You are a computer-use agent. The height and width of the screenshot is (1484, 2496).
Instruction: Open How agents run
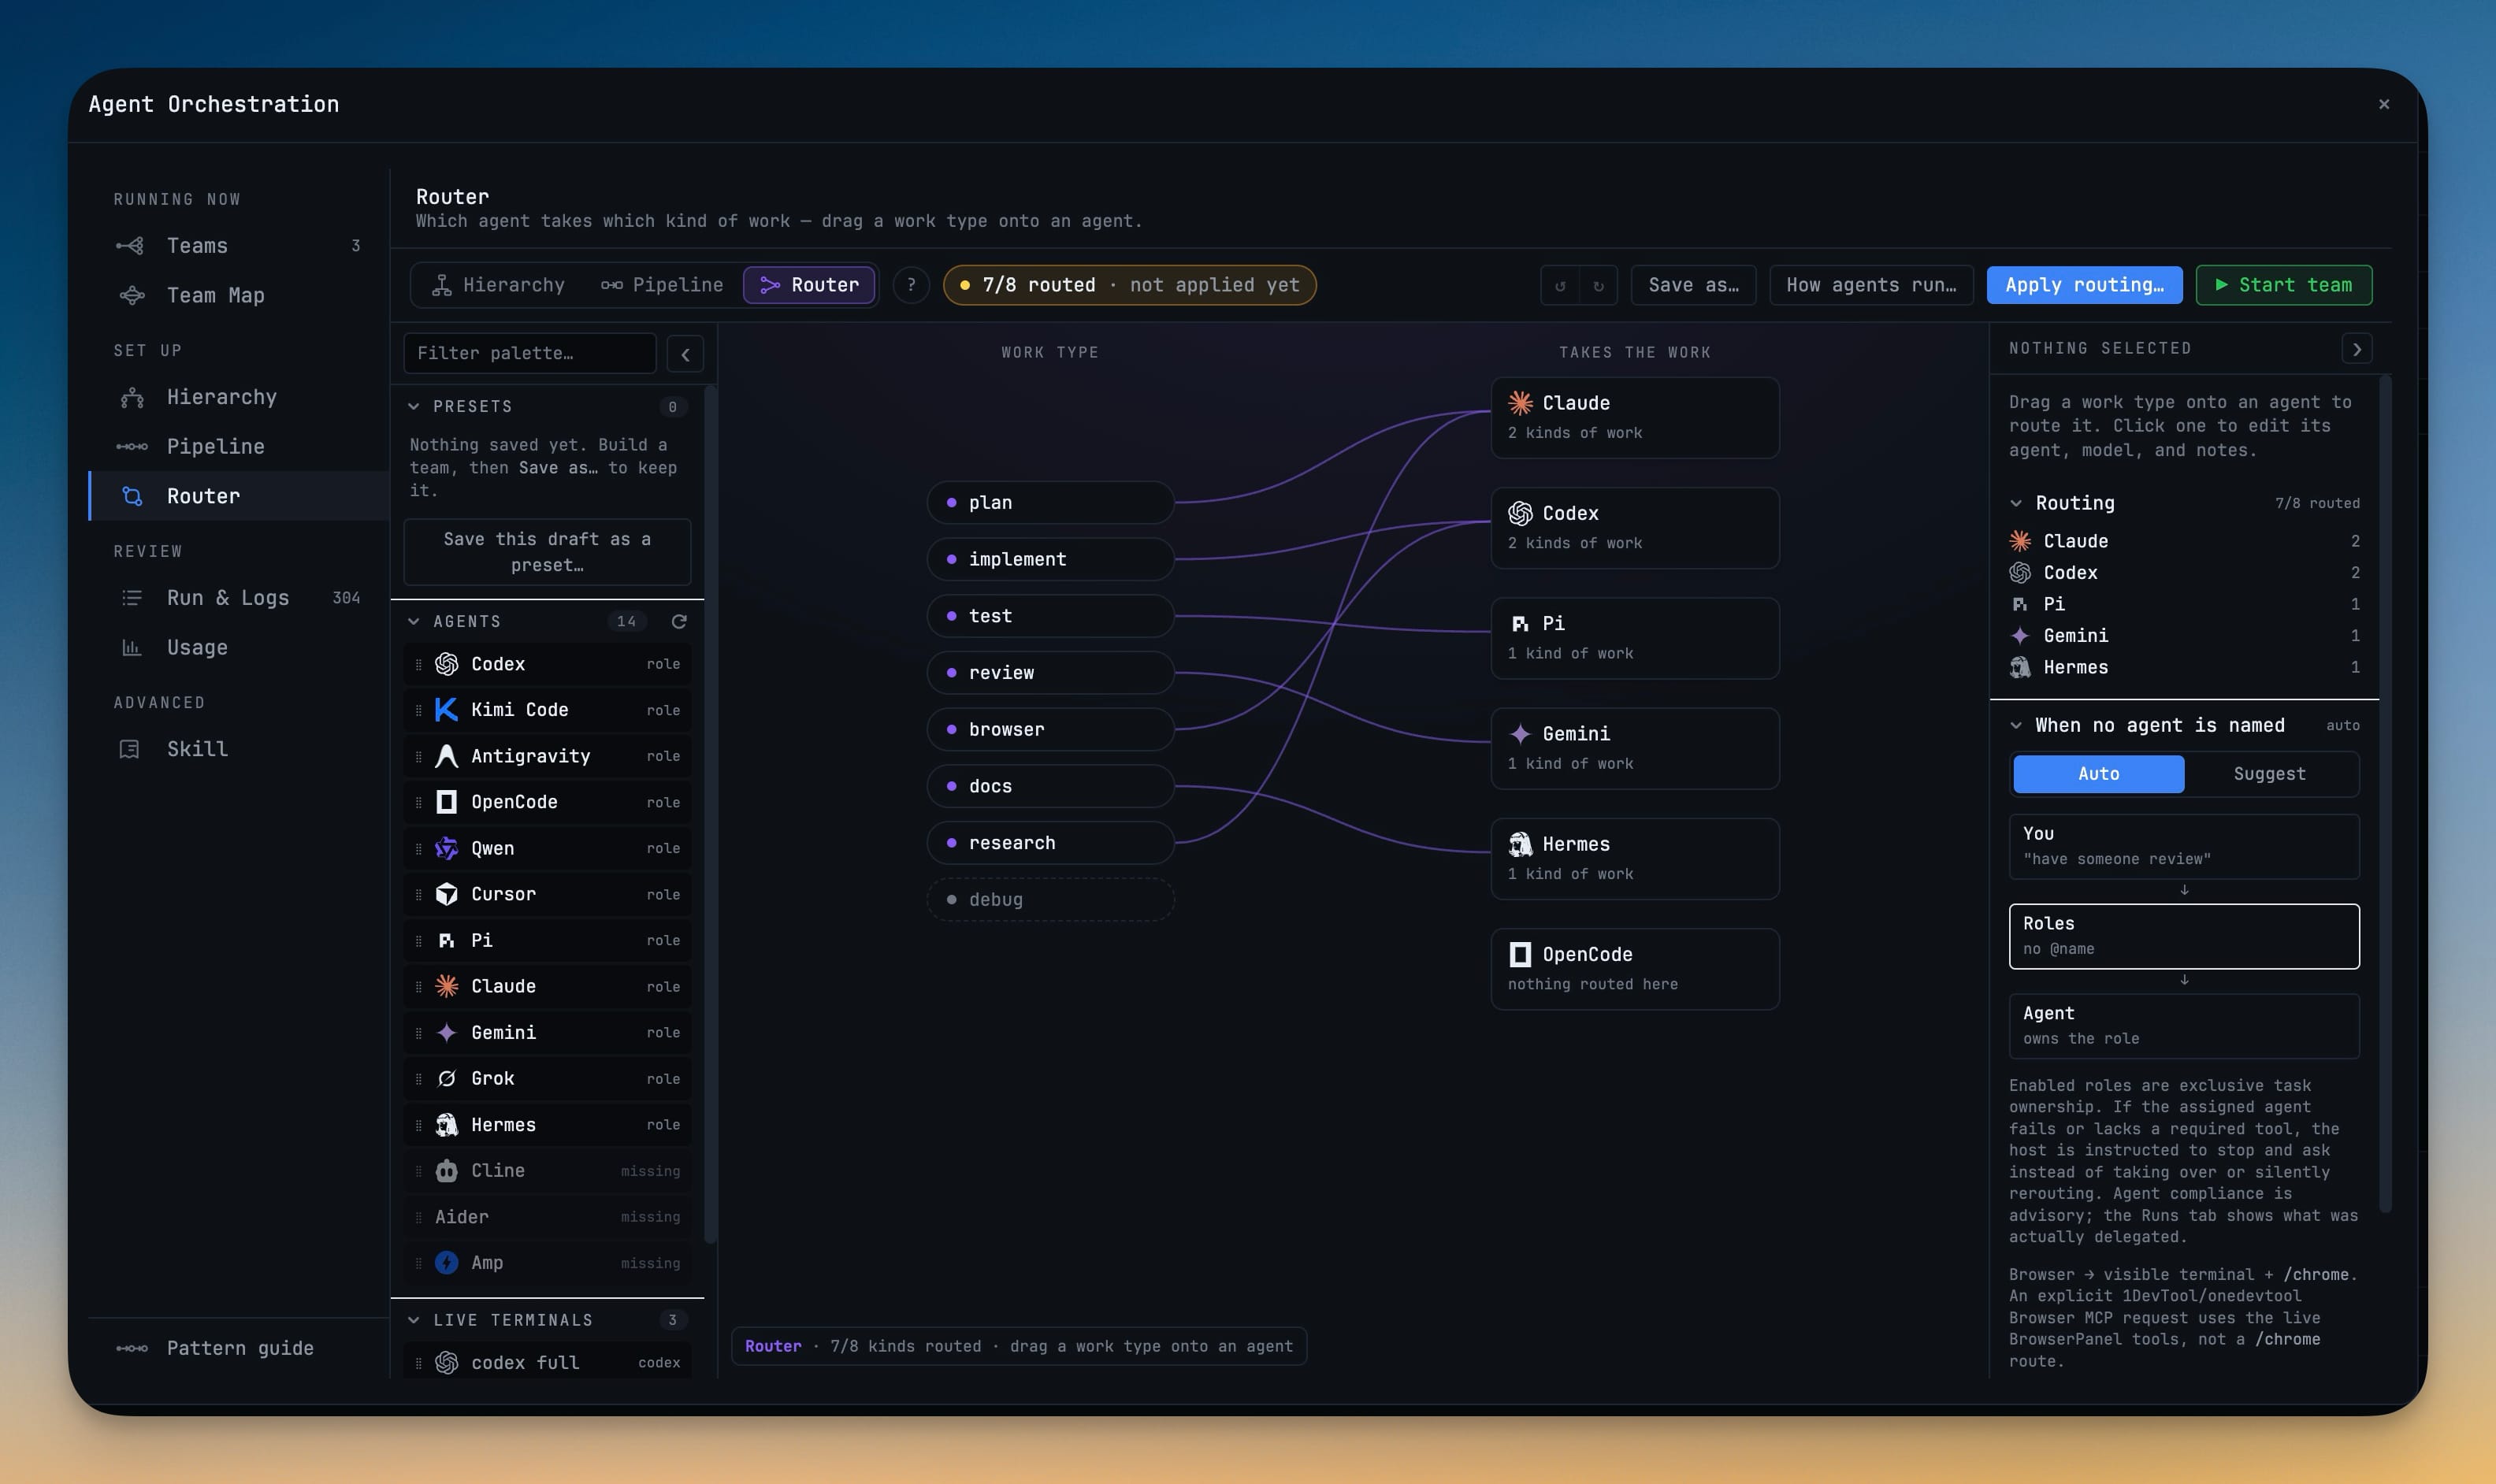coord(1871,285)
